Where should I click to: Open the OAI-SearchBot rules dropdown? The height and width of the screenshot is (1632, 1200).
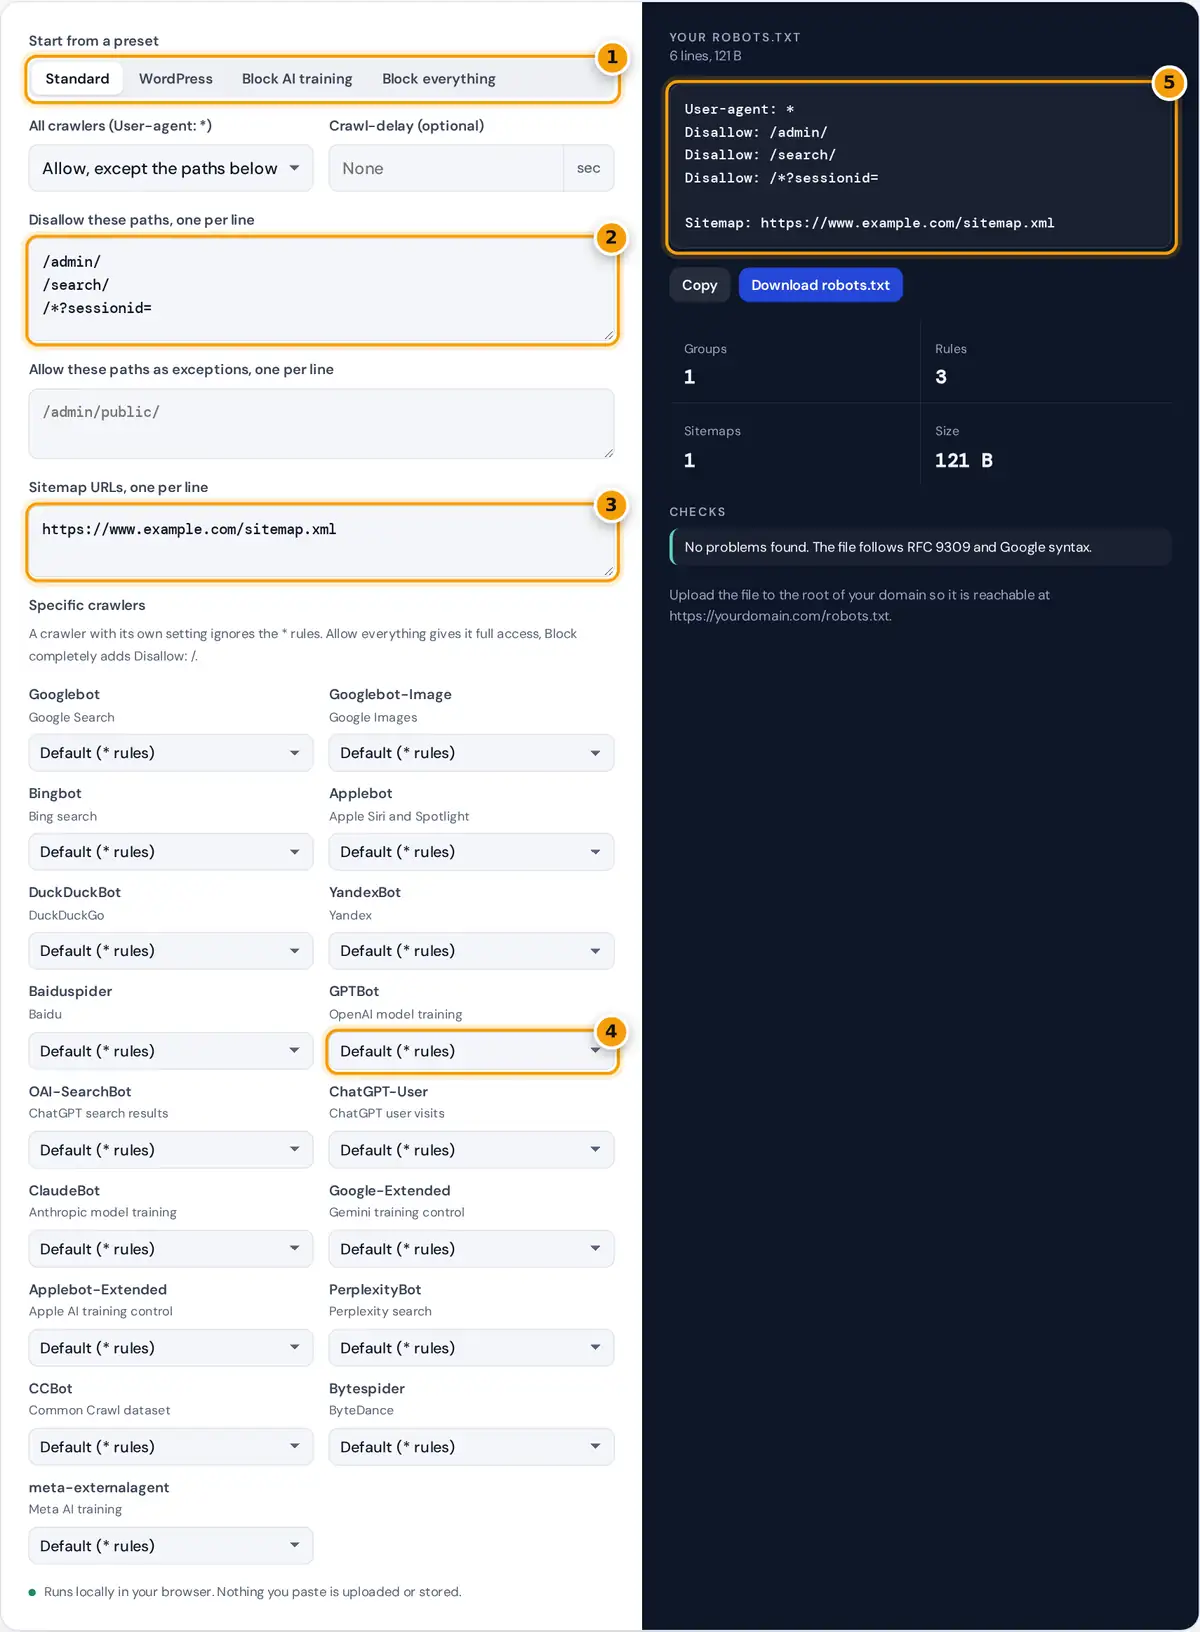(171, 1150)
